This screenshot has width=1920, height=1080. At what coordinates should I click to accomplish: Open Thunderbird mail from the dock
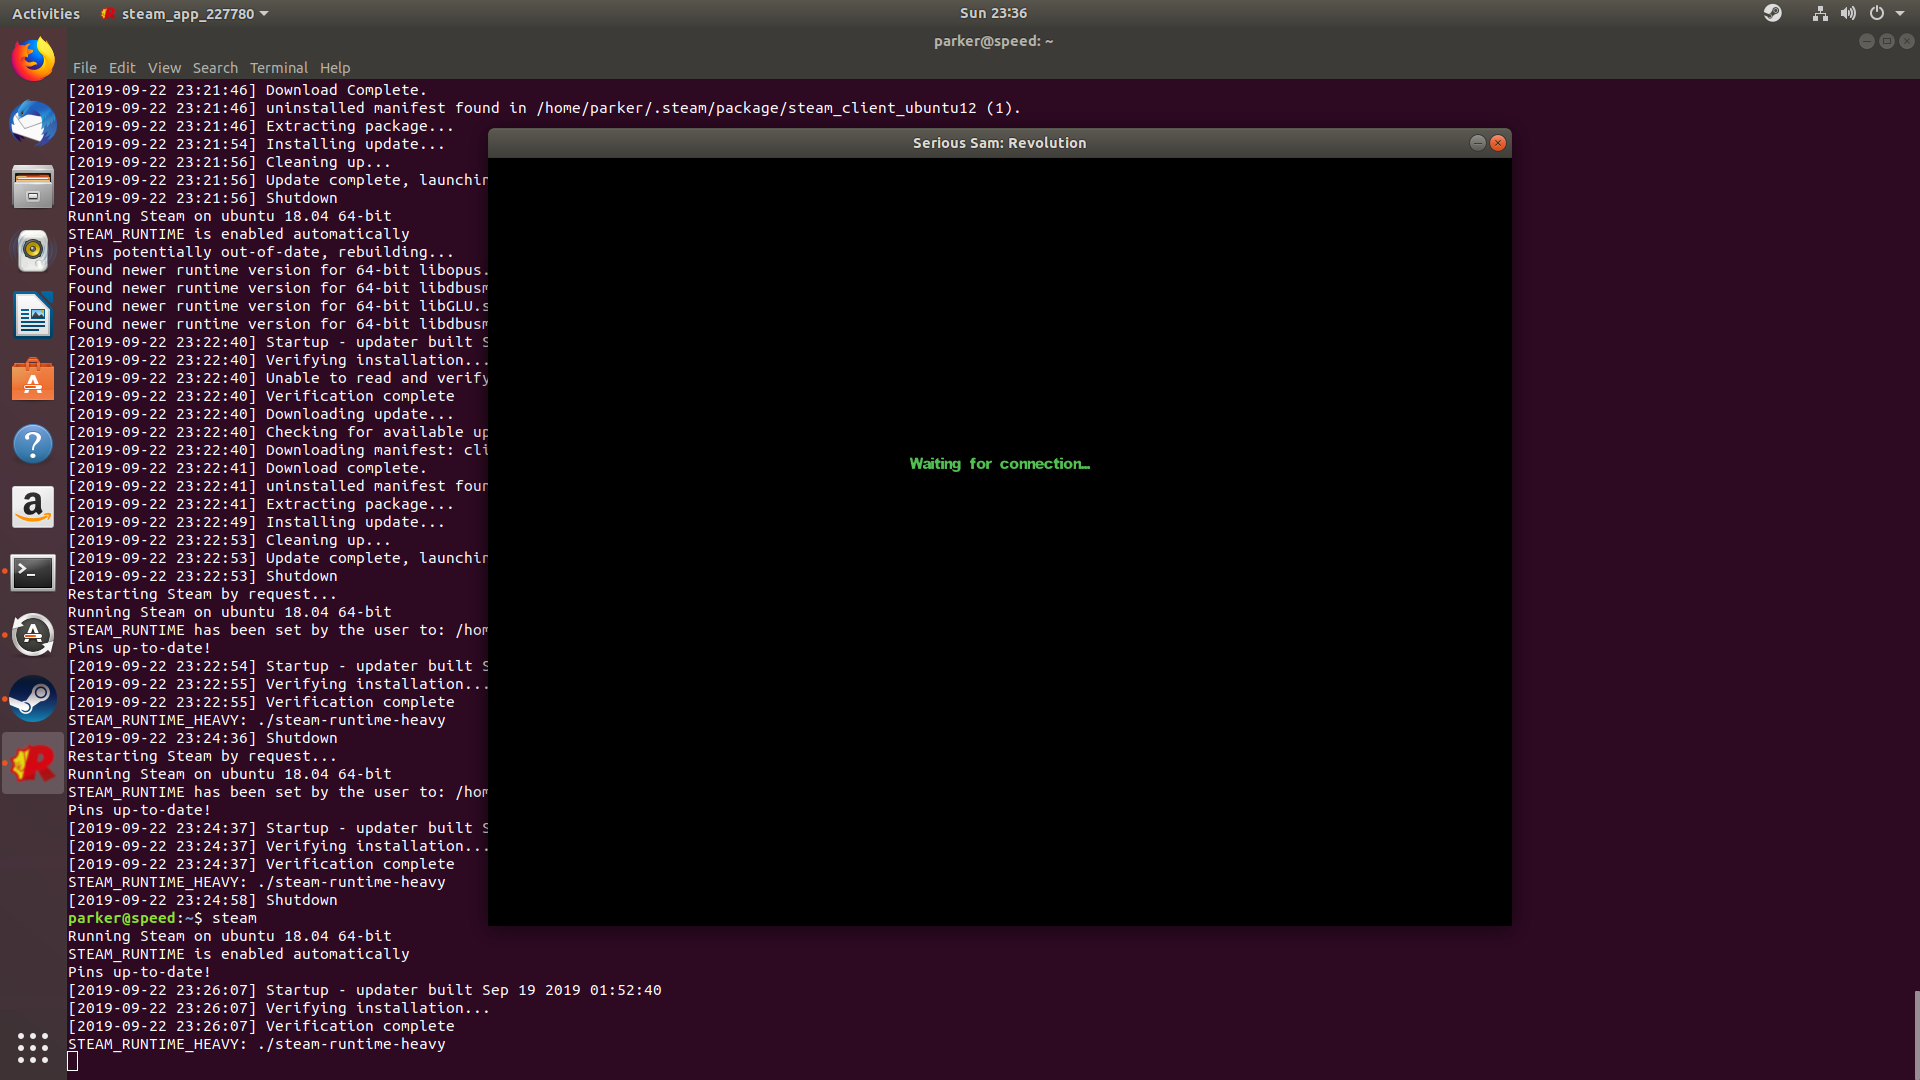(33, 123)
